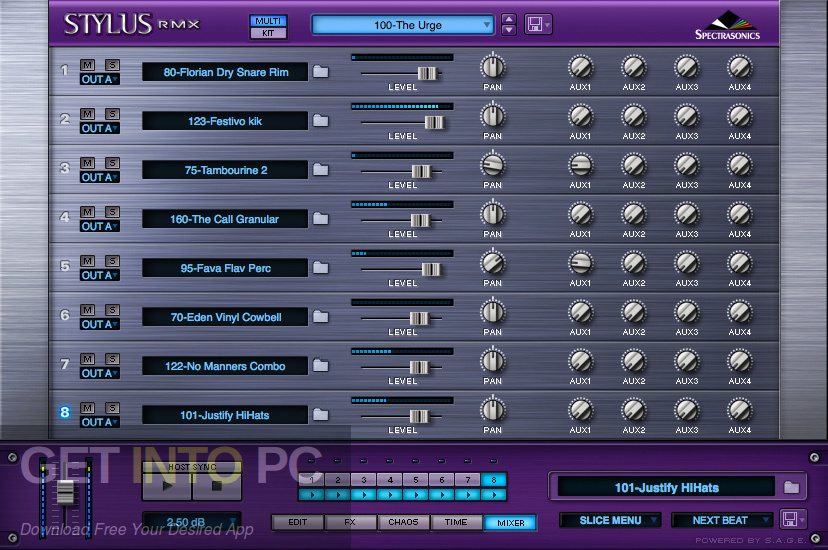The image size is (828, 550).
Task: Switch to the FX page
Action: (350, 522)
